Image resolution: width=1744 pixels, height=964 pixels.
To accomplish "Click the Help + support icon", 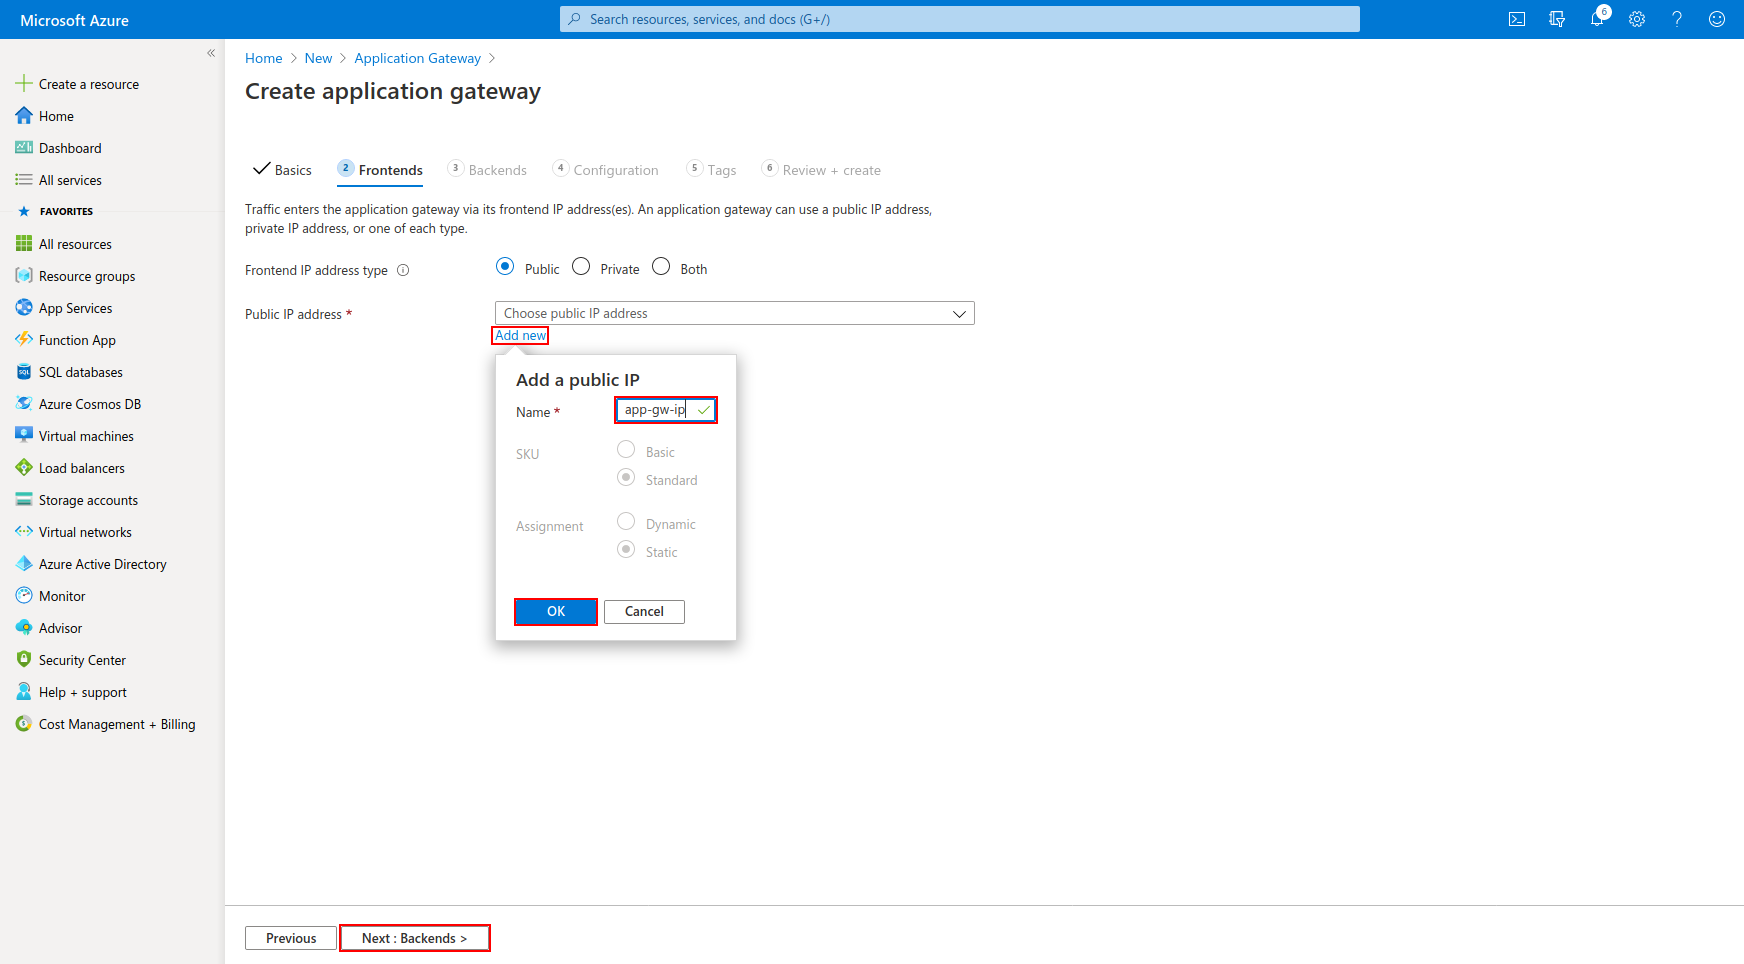I will click(x=24, y=692).
